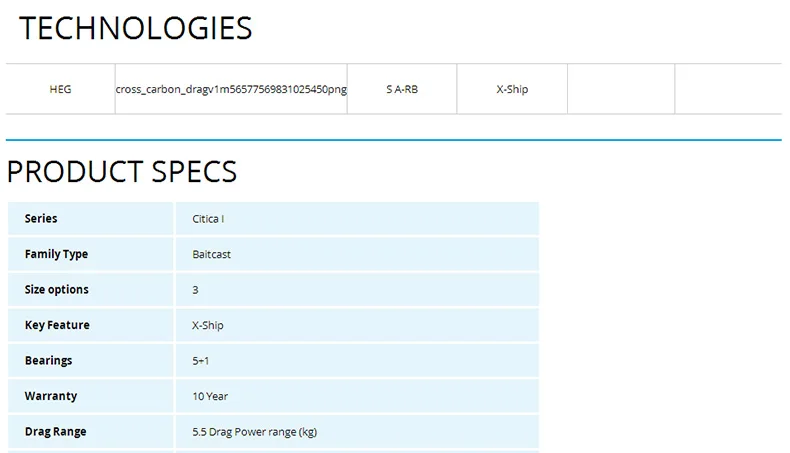The image size is (790, 453).
Task: Select the Drag Range label
Action: (55, 432)
